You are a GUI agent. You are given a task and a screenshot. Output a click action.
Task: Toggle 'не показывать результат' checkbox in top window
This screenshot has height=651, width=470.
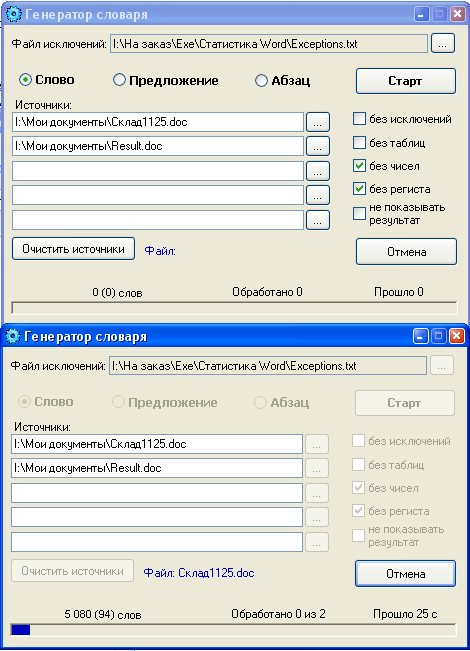coord(359,213)
